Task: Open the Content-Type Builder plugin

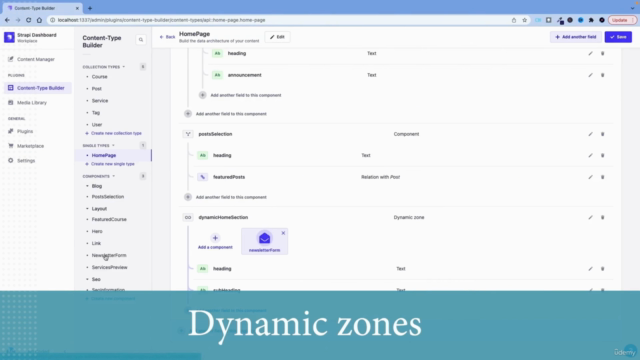Action: [x=38, y=88]
